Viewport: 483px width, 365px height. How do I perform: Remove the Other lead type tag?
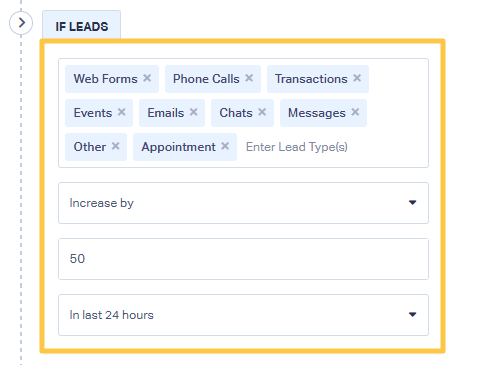pos(116,146)
